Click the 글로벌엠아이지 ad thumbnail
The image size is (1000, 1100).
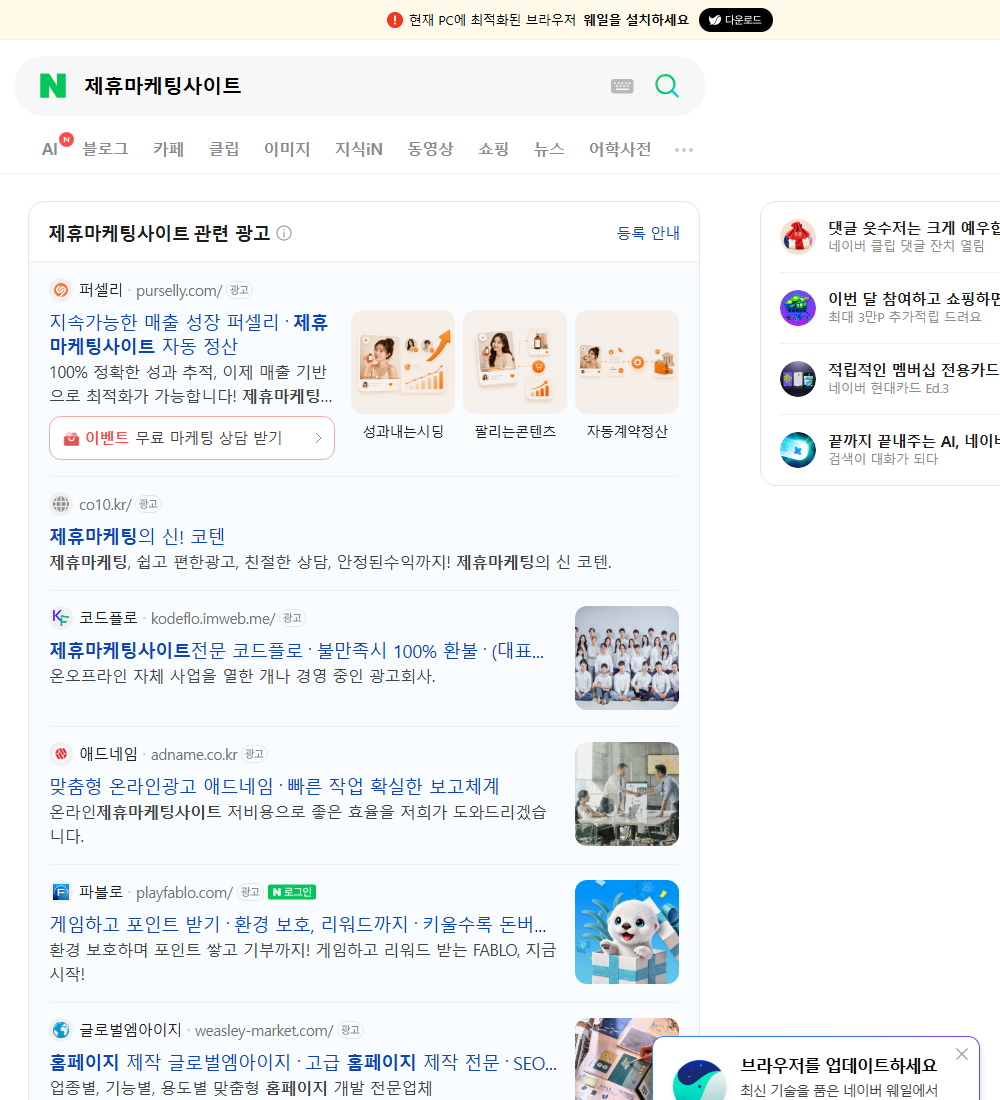point(614,1059)
